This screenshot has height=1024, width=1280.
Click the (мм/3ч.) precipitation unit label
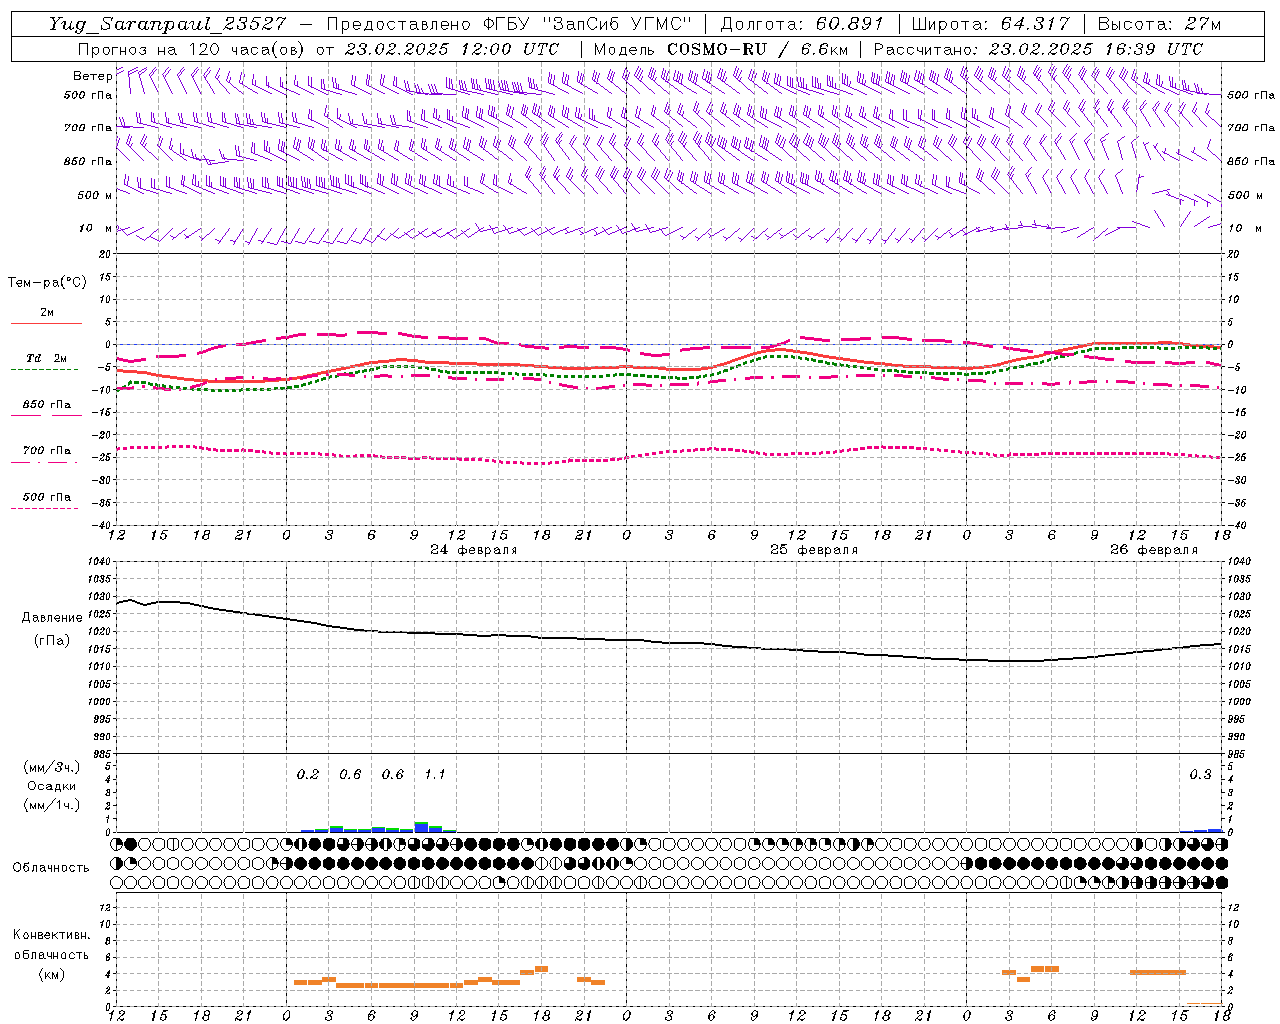click(x=52, y=767)
